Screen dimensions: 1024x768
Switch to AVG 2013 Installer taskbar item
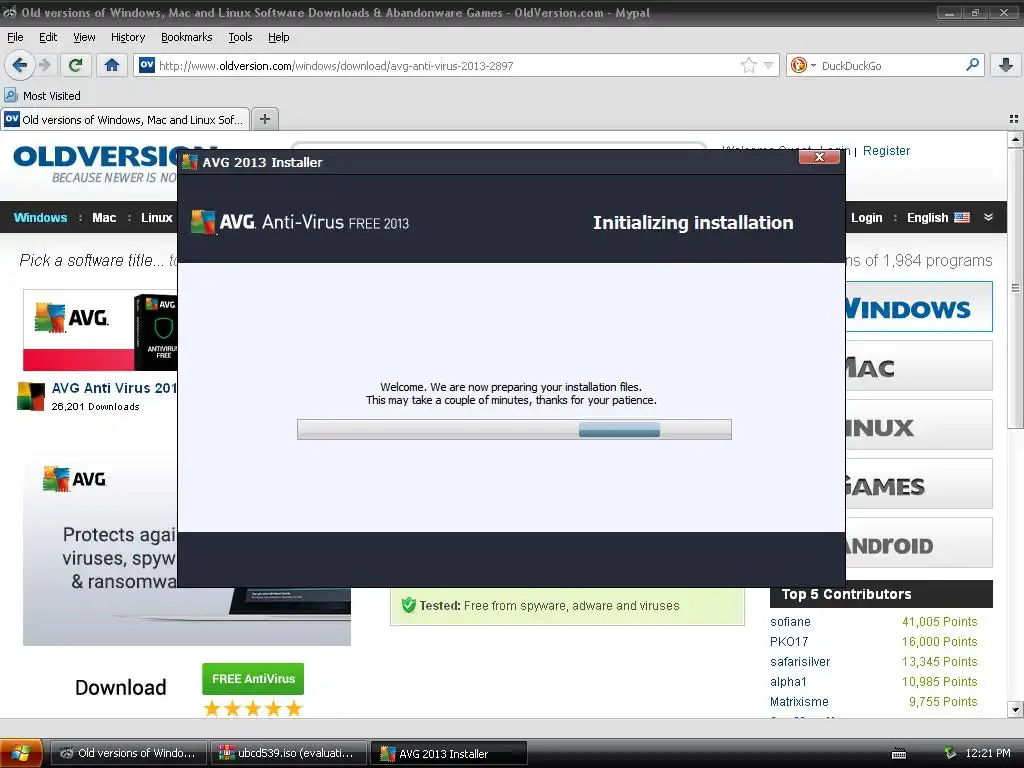coord(449,753)
